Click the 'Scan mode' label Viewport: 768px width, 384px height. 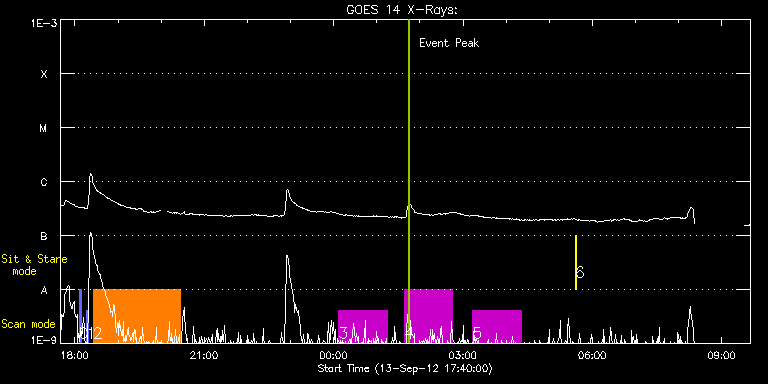28,324
